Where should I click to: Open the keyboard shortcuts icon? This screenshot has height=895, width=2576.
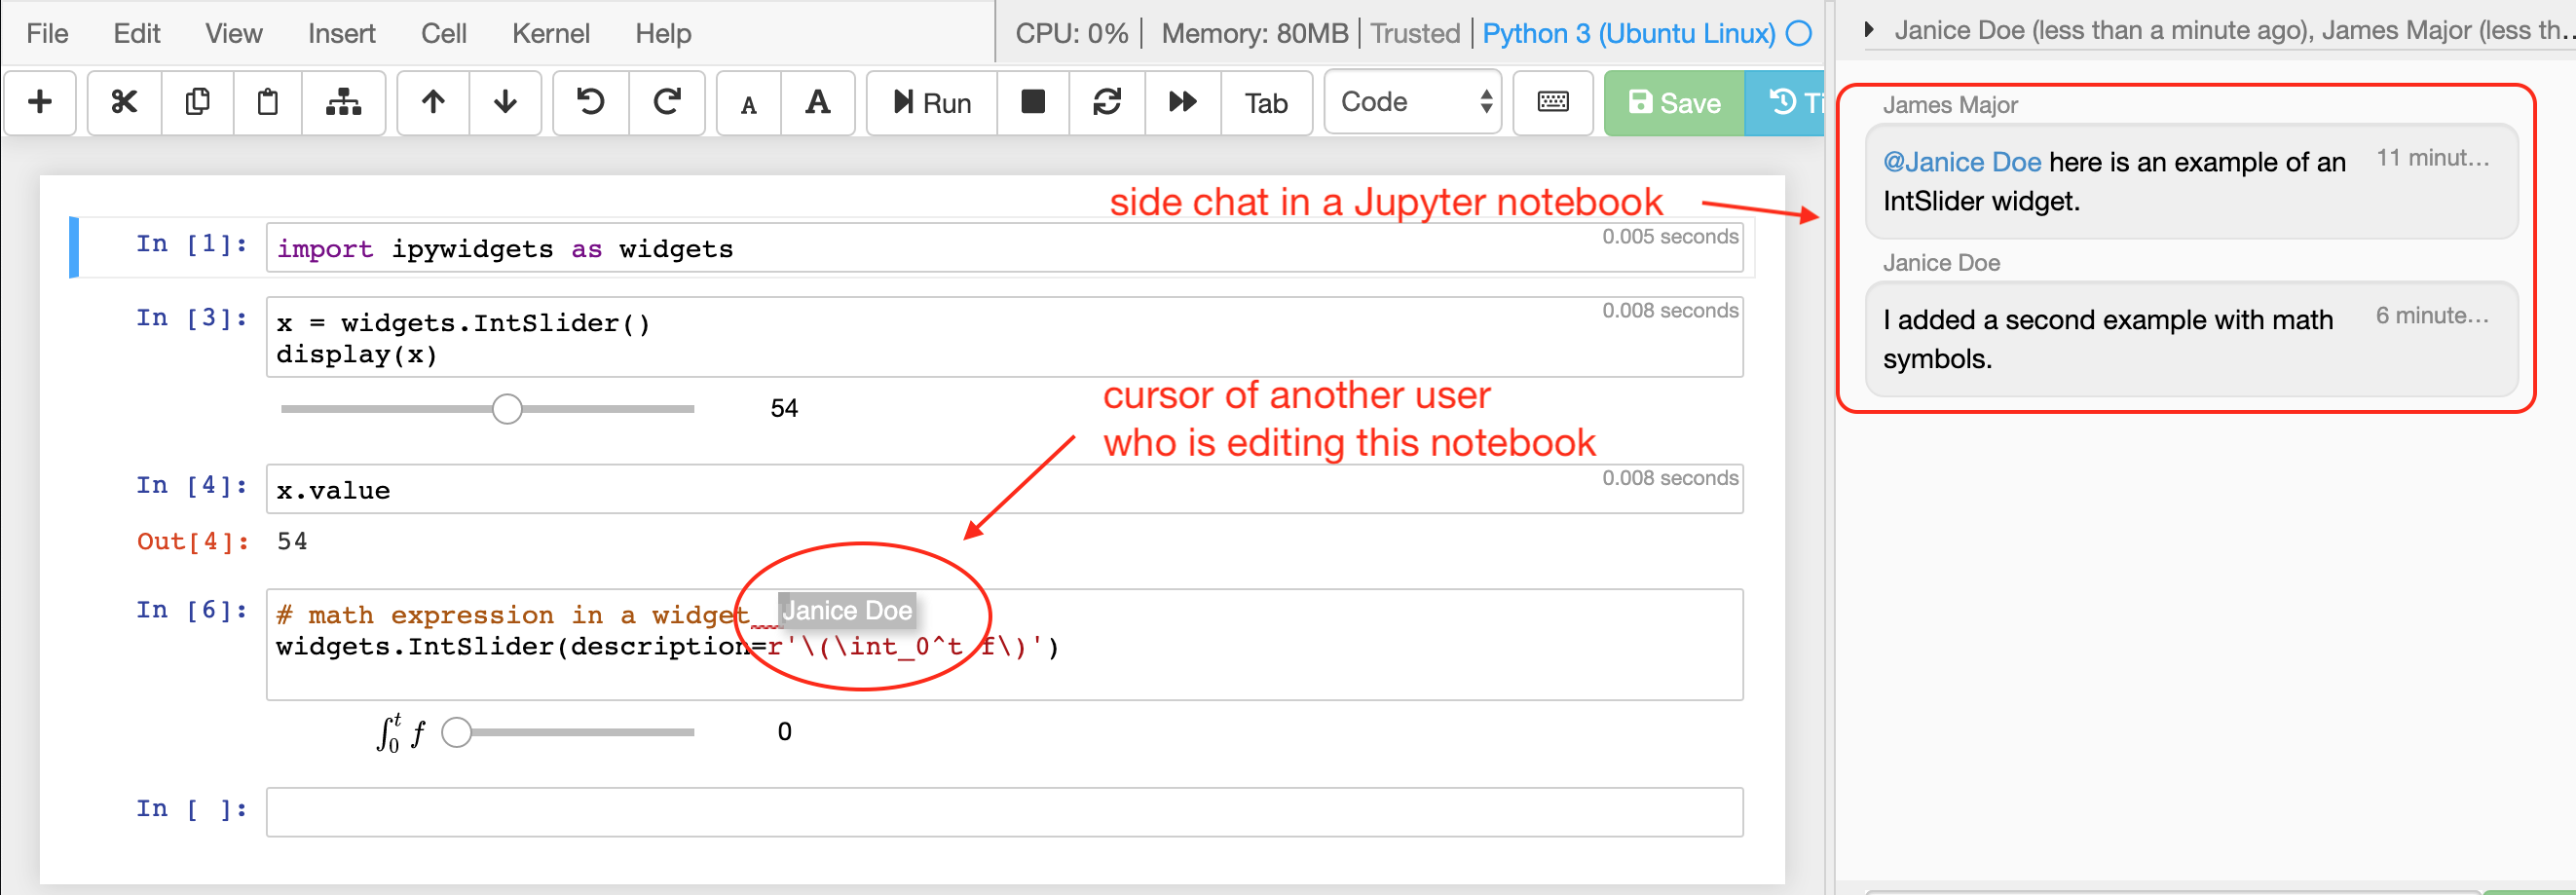pyautogui.click(x=1551, y=102)
